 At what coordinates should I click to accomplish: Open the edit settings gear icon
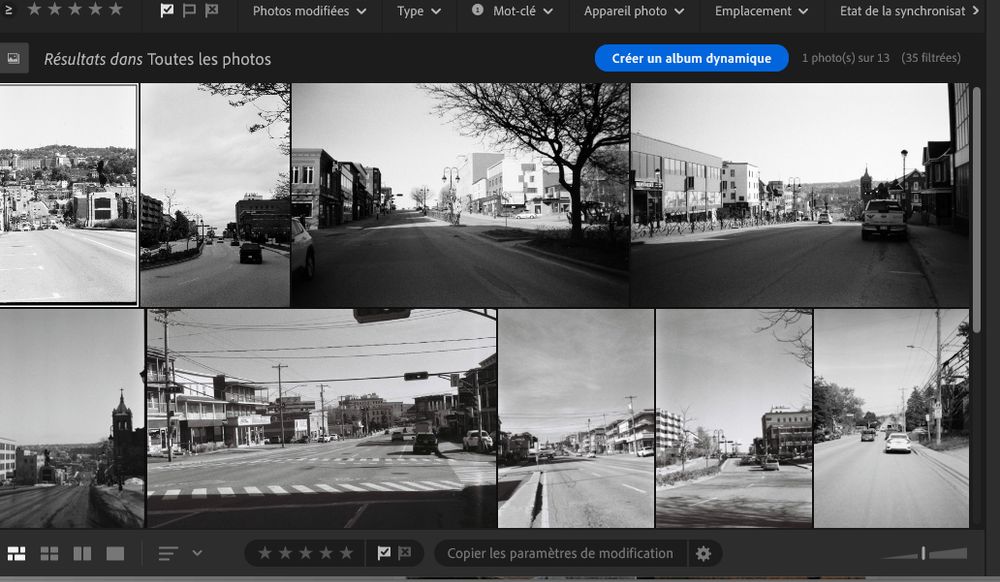(705, 553)
